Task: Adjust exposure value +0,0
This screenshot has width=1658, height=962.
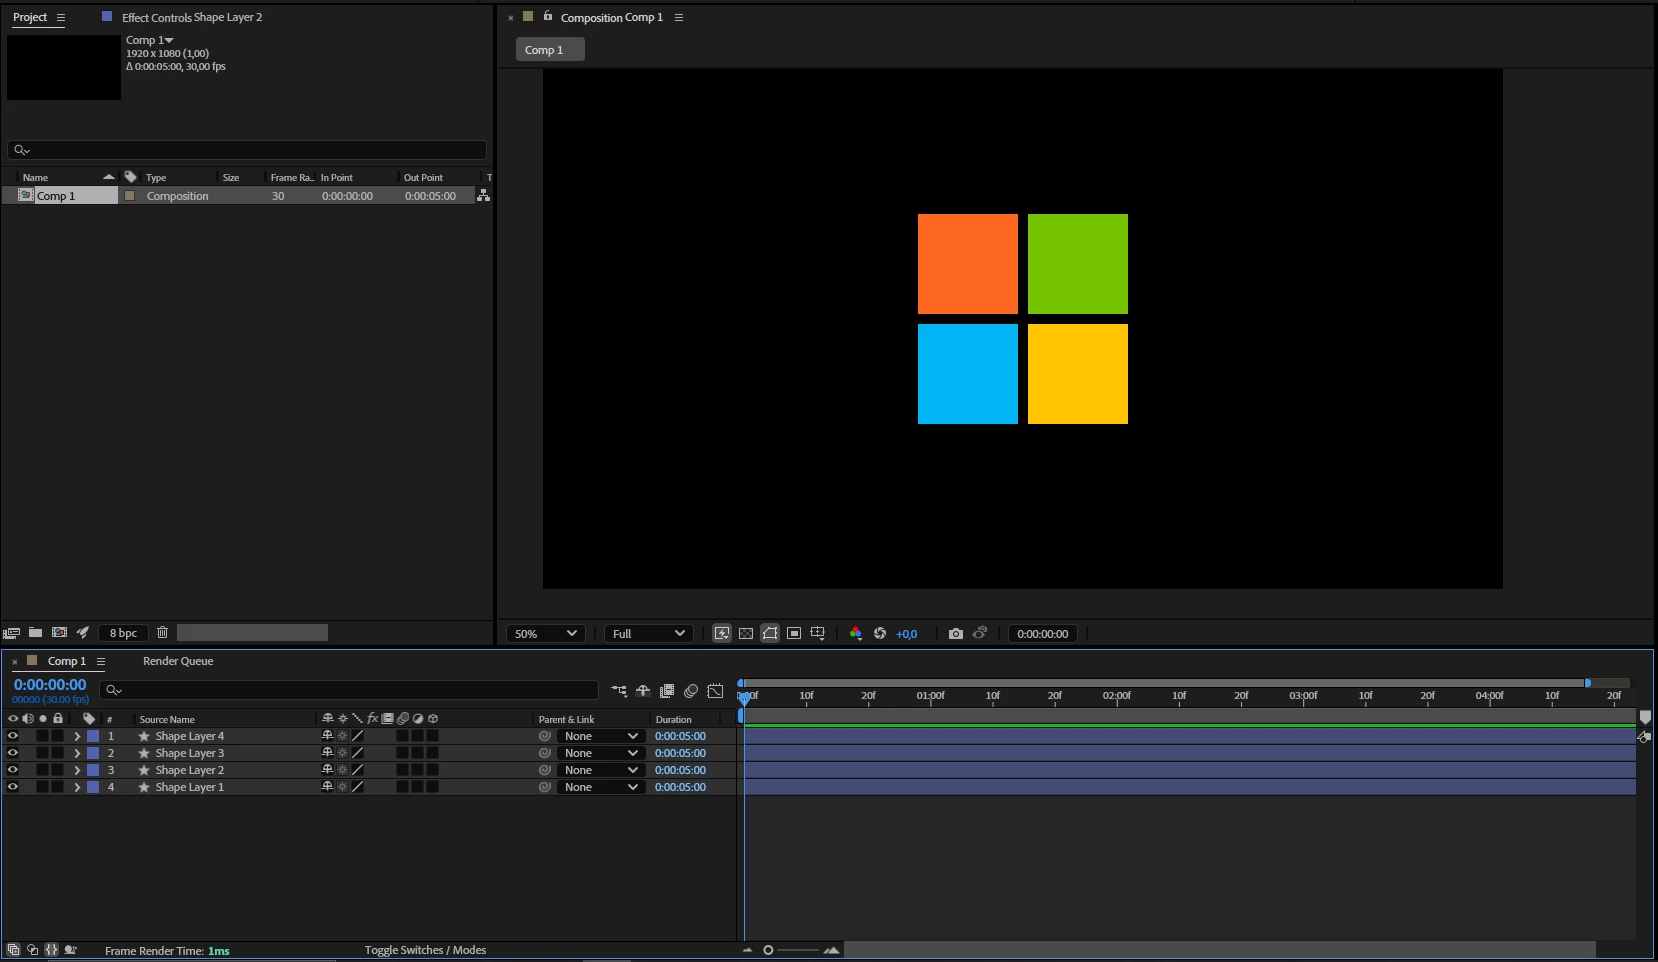Action: [x=906, y=634]
